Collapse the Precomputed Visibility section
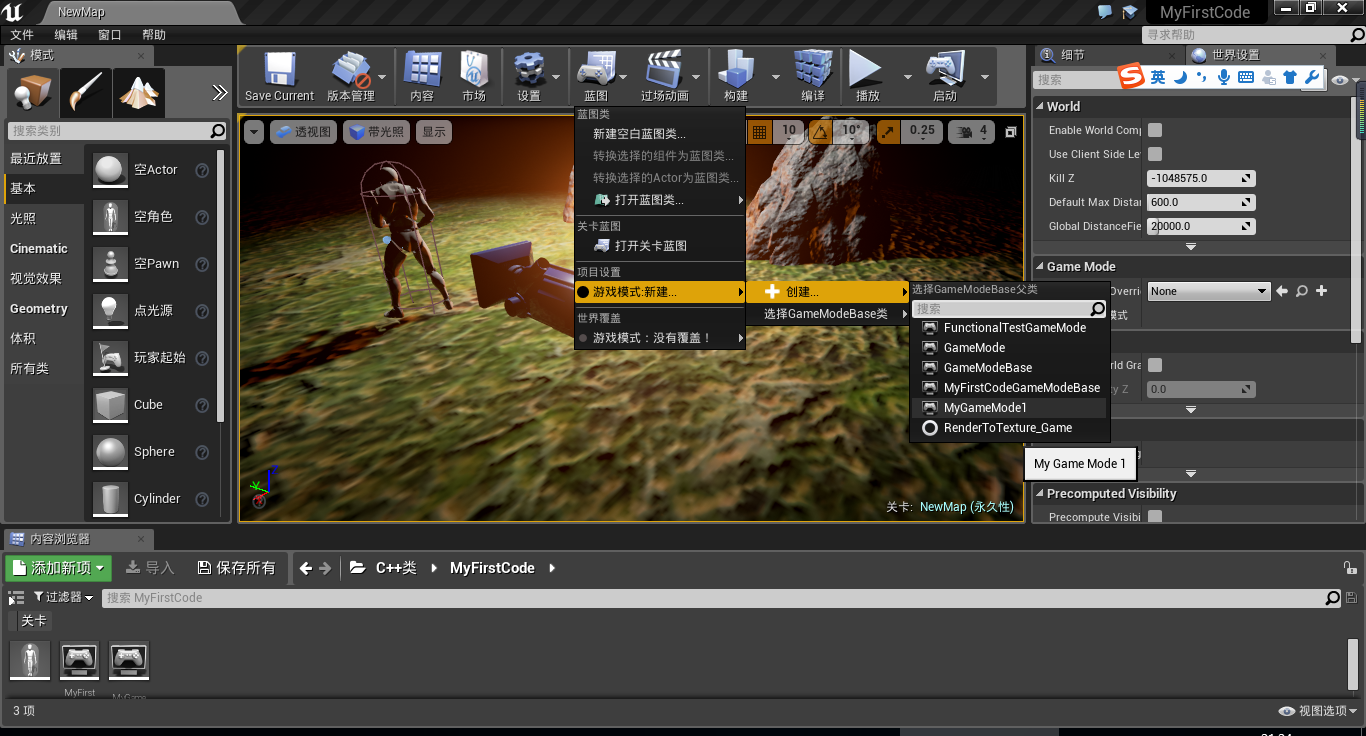 1039,493
